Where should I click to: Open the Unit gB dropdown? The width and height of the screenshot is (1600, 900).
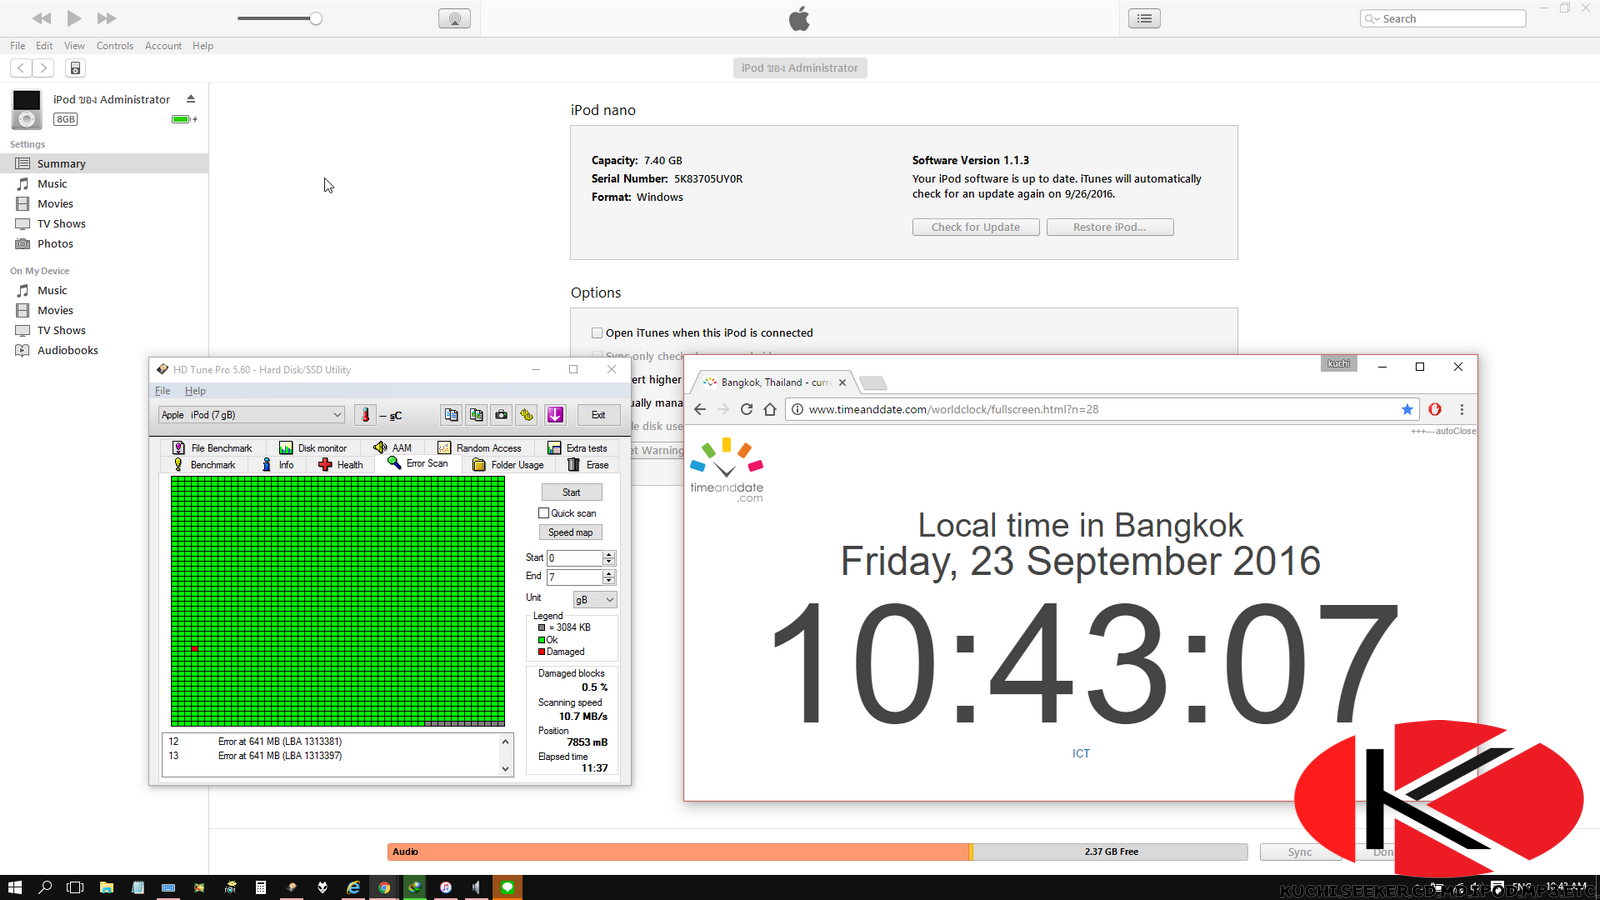pos(595,599)
